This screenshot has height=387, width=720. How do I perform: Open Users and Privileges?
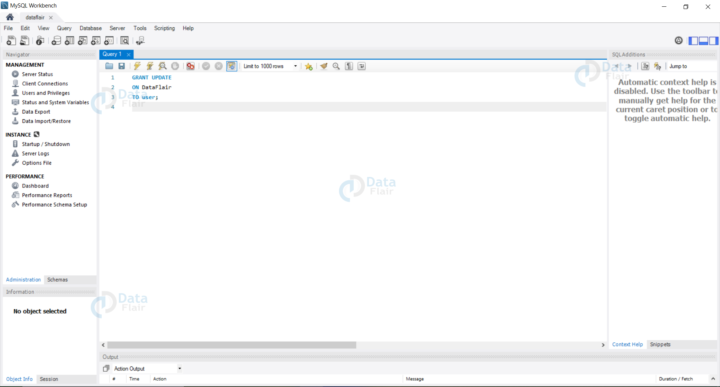pyautogui.click(x=46, y=93)
